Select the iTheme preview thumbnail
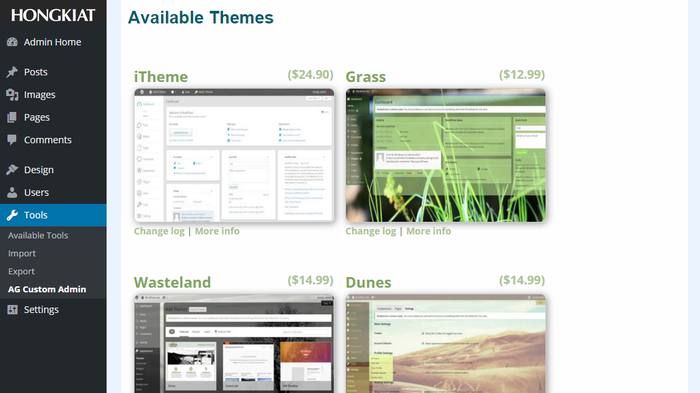This screenshot has height=393, width=700. 234,155
